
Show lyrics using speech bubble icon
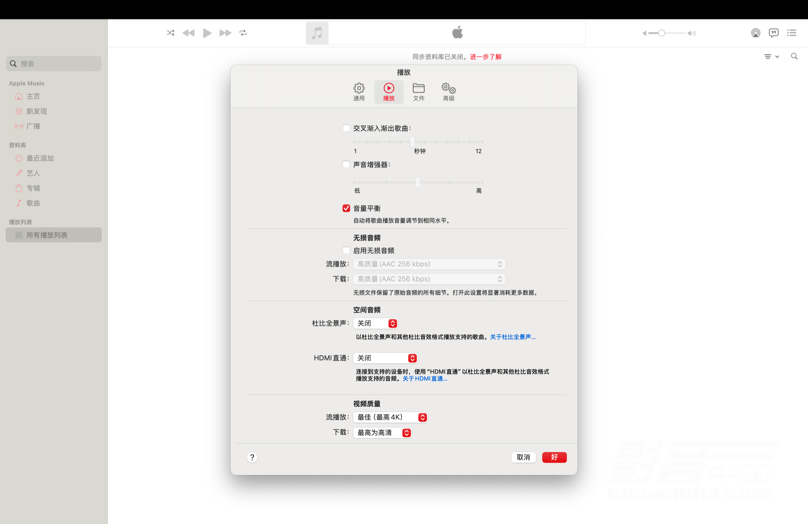(773, 33)
